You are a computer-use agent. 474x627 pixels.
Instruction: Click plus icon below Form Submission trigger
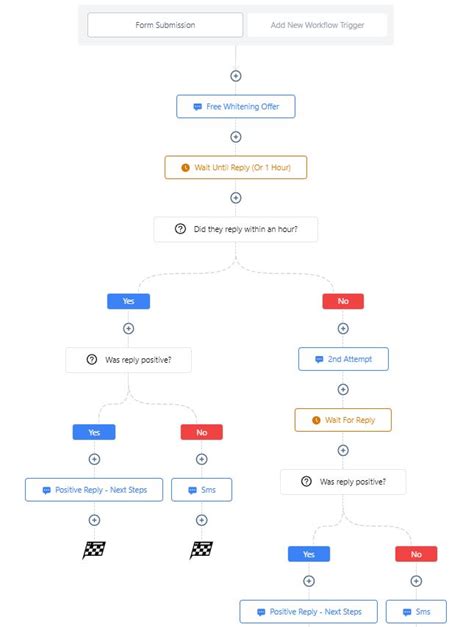pos(236,76)
